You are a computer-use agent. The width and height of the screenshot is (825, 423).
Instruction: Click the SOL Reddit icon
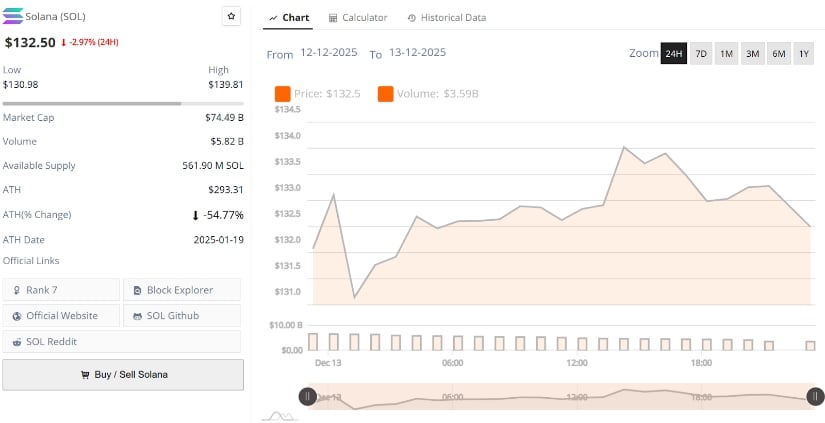coord(18,341)
